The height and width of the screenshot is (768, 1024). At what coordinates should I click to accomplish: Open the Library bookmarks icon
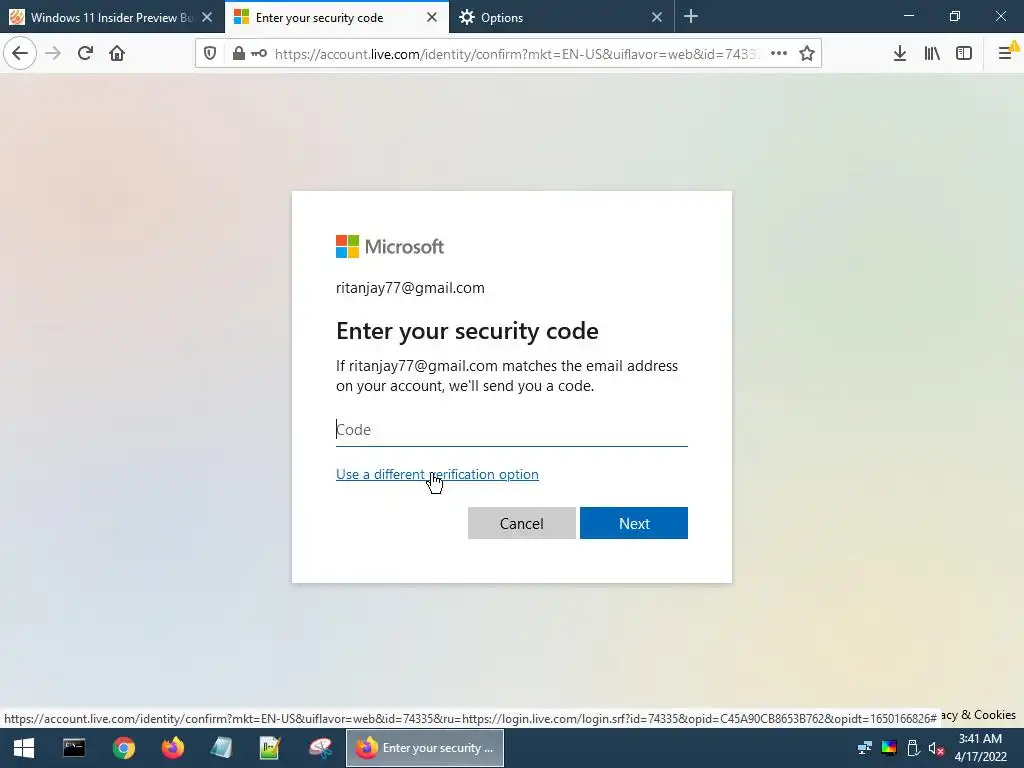pyautogui.click(x=932, y=54)
